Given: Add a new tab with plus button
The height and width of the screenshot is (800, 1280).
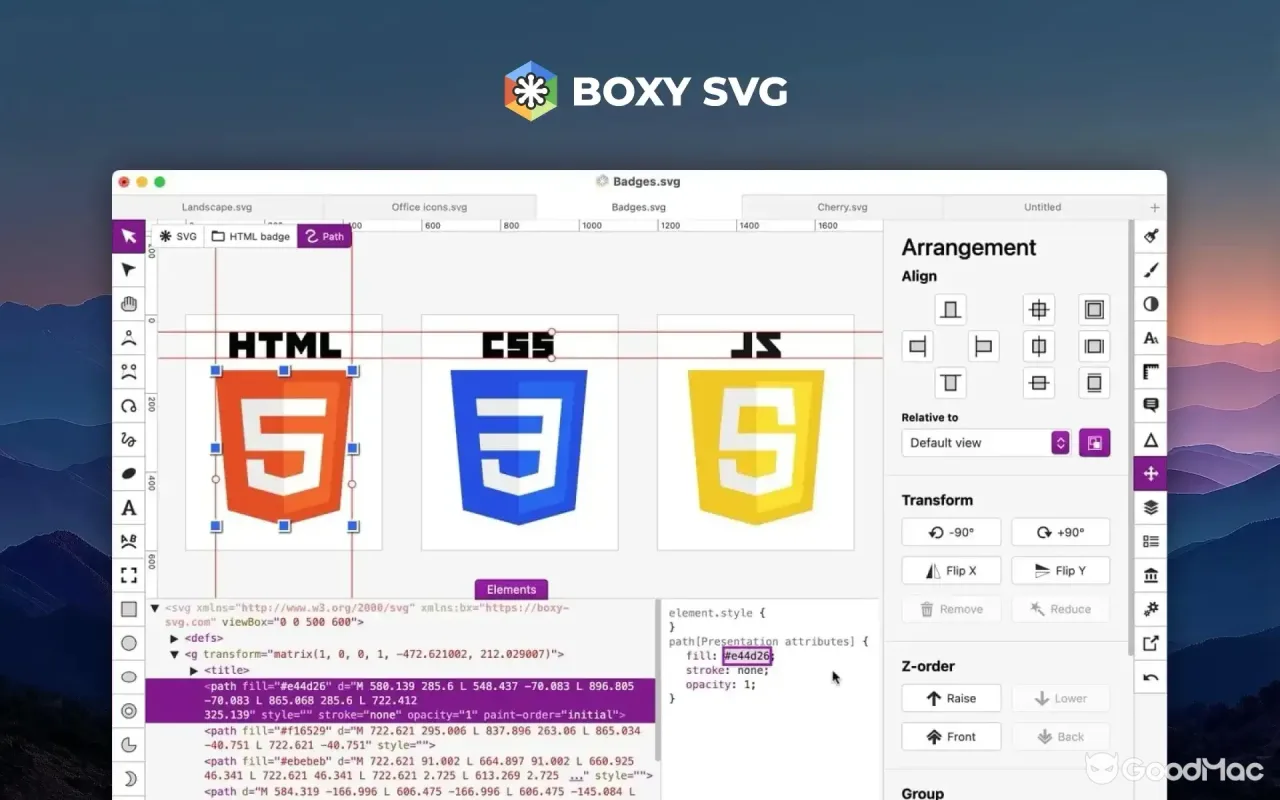Looking at the screenshot, I should pos(1155,207).
